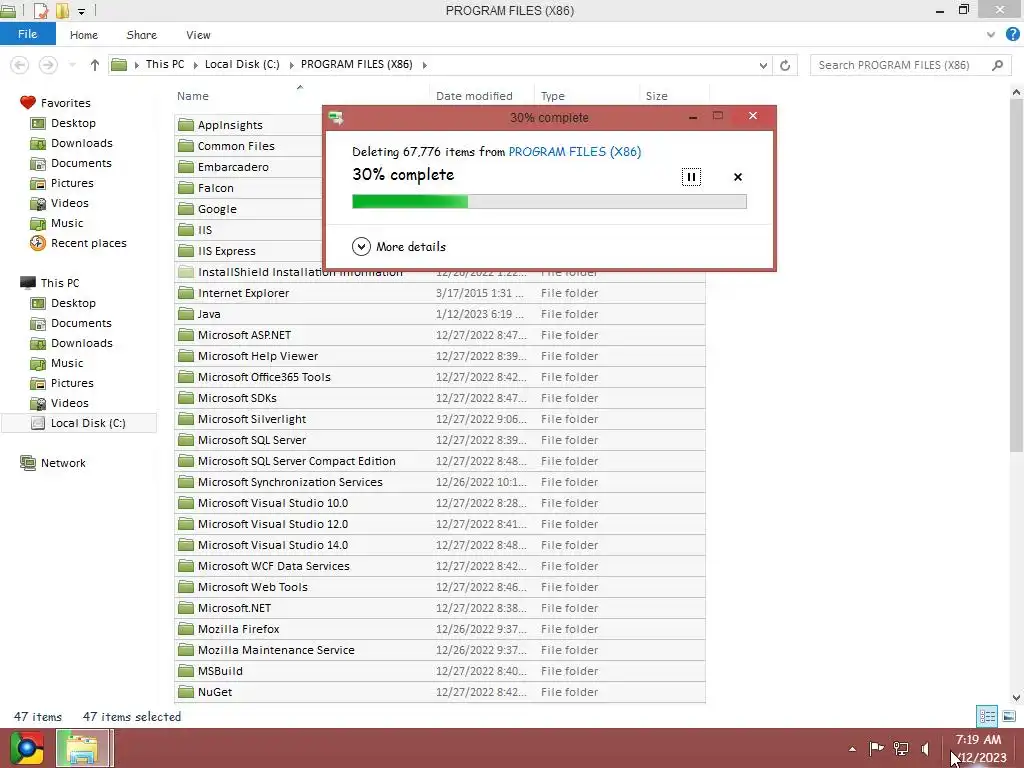Click Local Disk (C:) in address breadcrumb
This screenshot has width=1024, height=768.
[x=242, y=64]
